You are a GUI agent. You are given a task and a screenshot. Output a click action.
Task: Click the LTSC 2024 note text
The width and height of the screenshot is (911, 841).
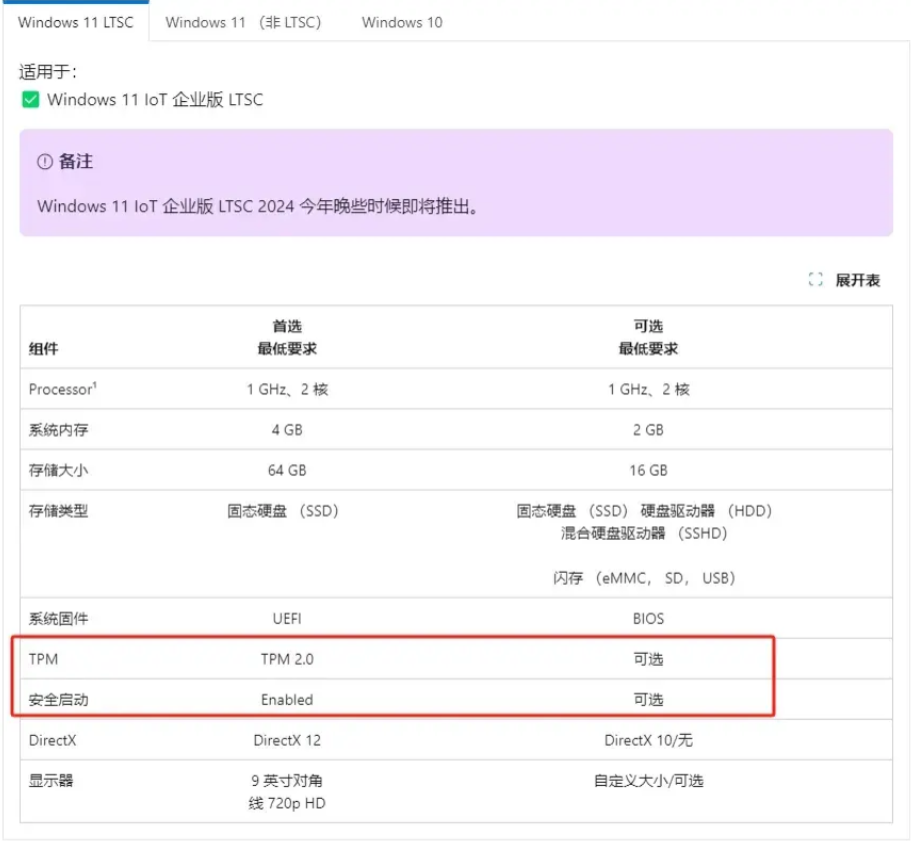coord(258,206)
